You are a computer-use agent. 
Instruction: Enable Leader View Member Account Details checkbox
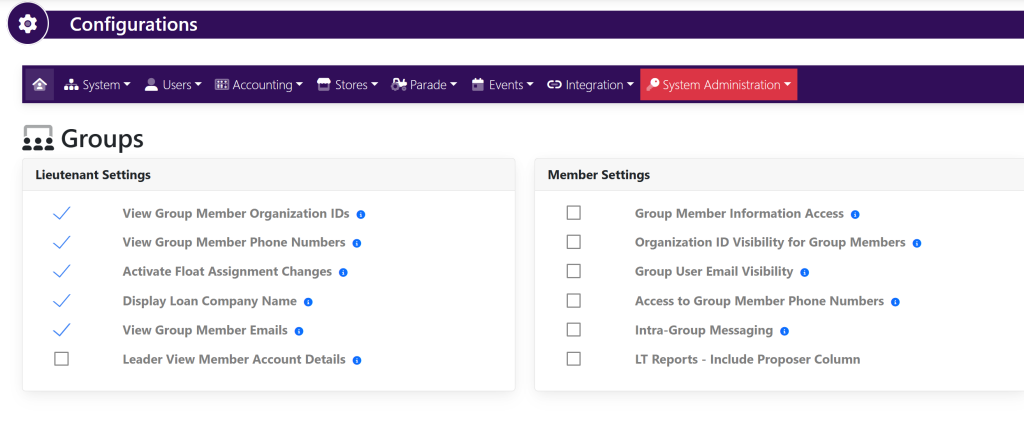tap(62, 359)
